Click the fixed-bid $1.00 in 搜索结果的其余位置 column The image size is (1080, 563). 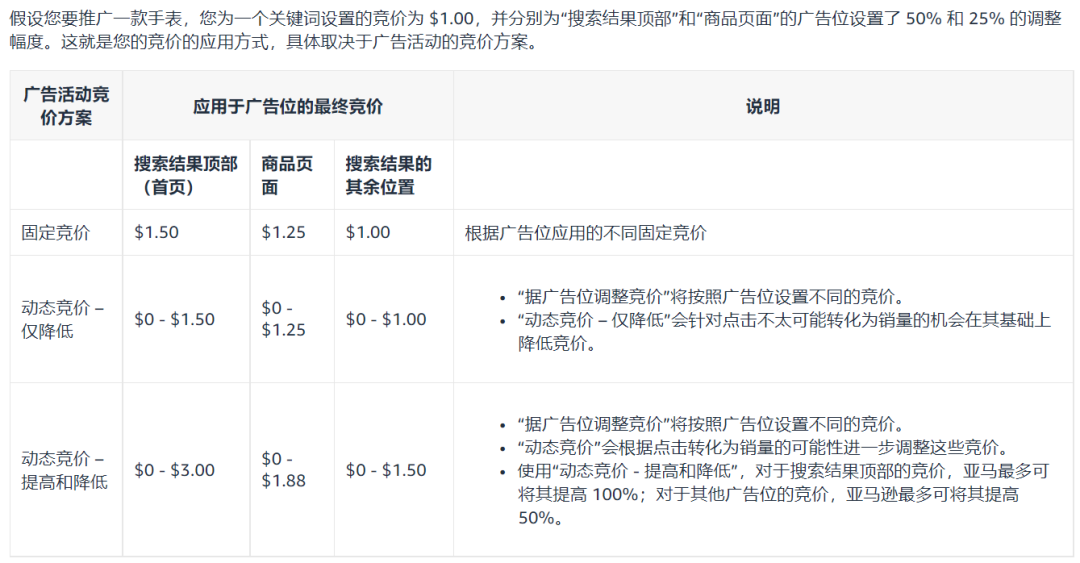coord(368,232)
